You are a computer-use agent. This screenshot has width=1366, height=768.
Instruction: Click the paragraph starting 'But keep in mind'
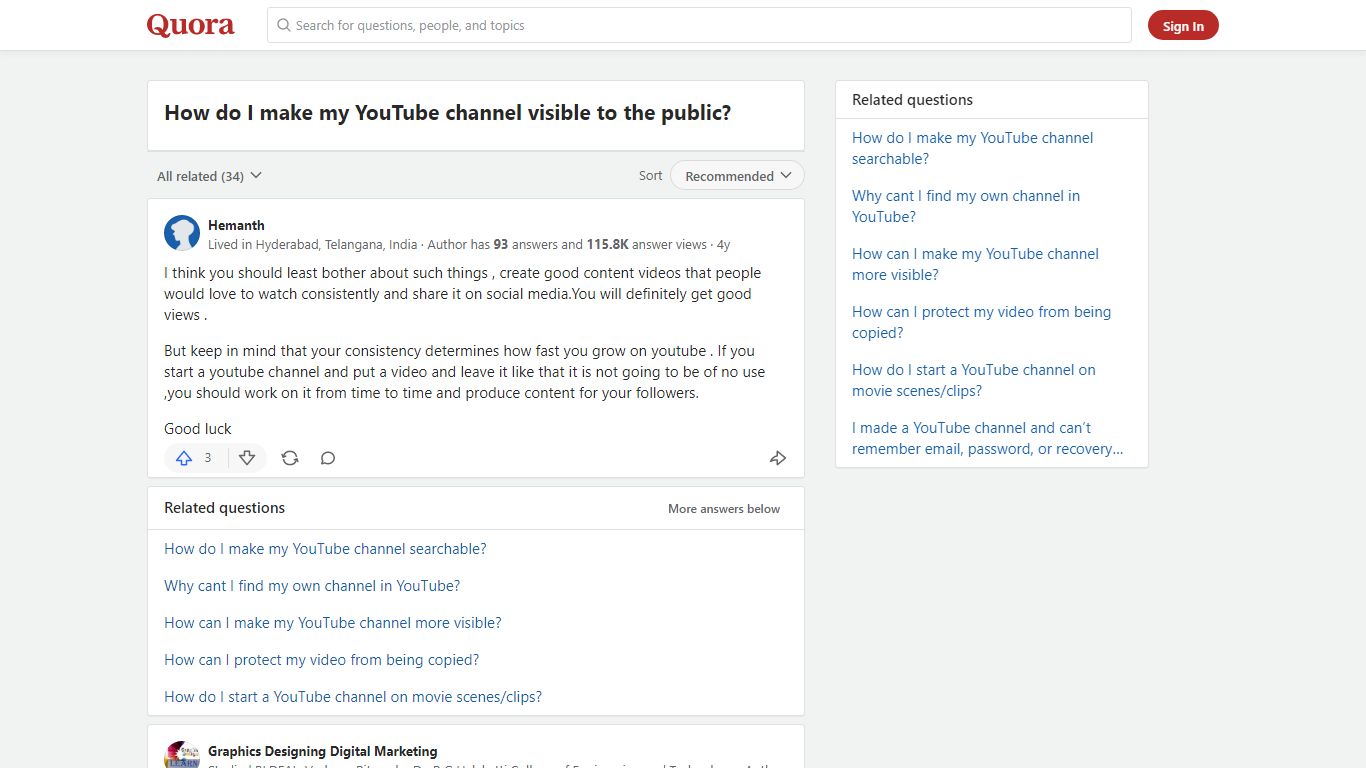[x=465, y=372]
